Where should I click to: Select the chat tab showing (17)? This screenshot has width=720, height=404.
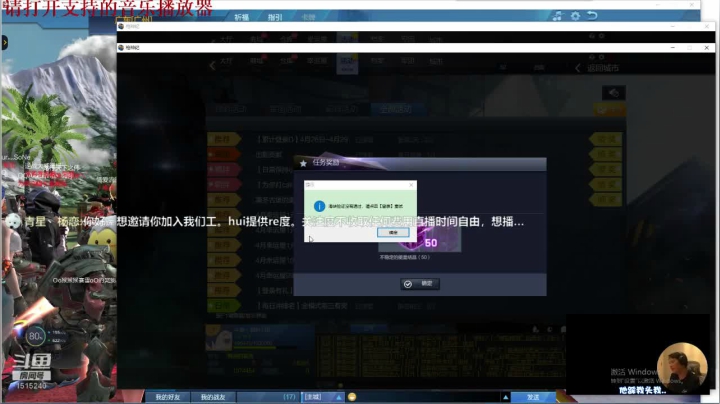pyautogui.click(x=268, y=397)
